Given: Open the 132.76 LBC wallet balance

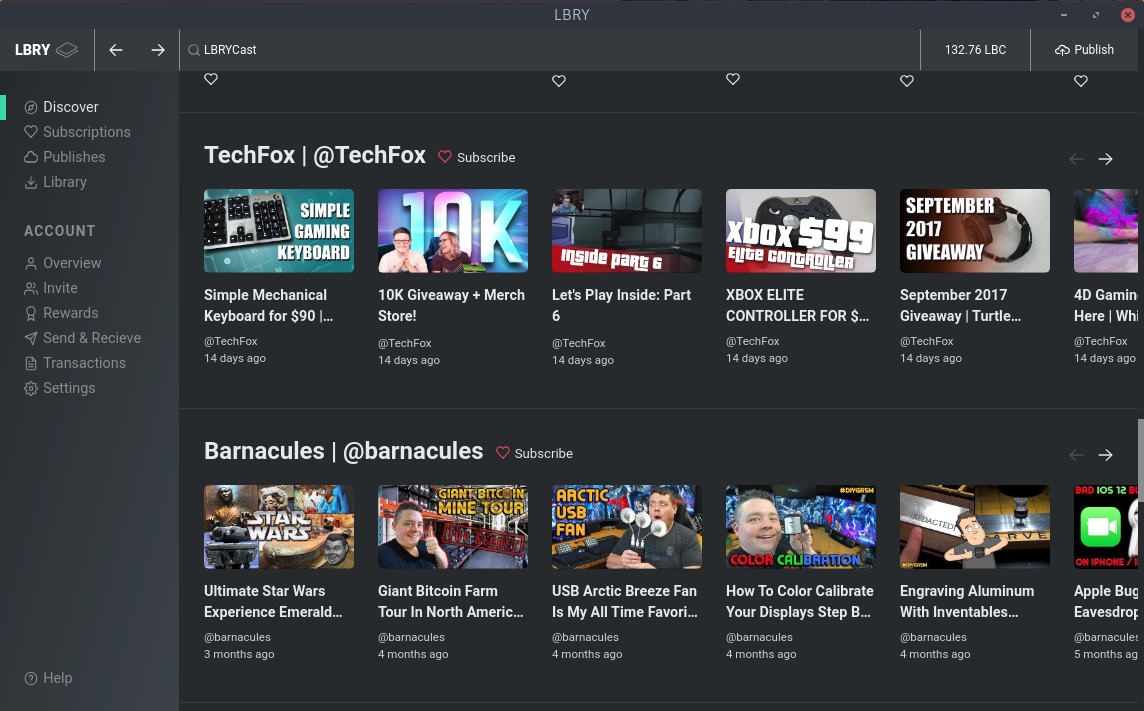Looking at the screenshot, I should 975,50.
